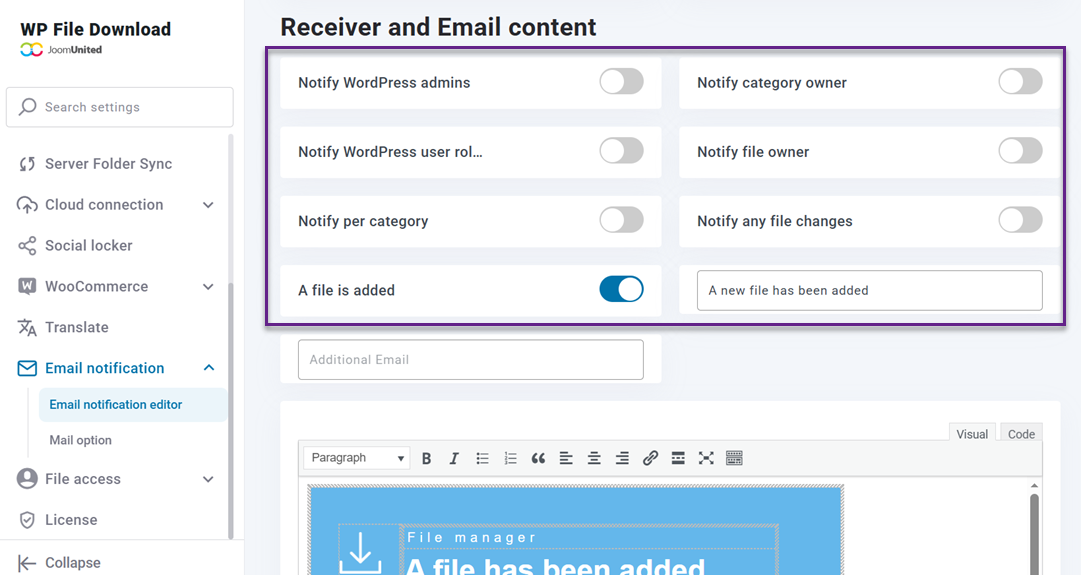Open the Paragraph format dropdown

356,458
